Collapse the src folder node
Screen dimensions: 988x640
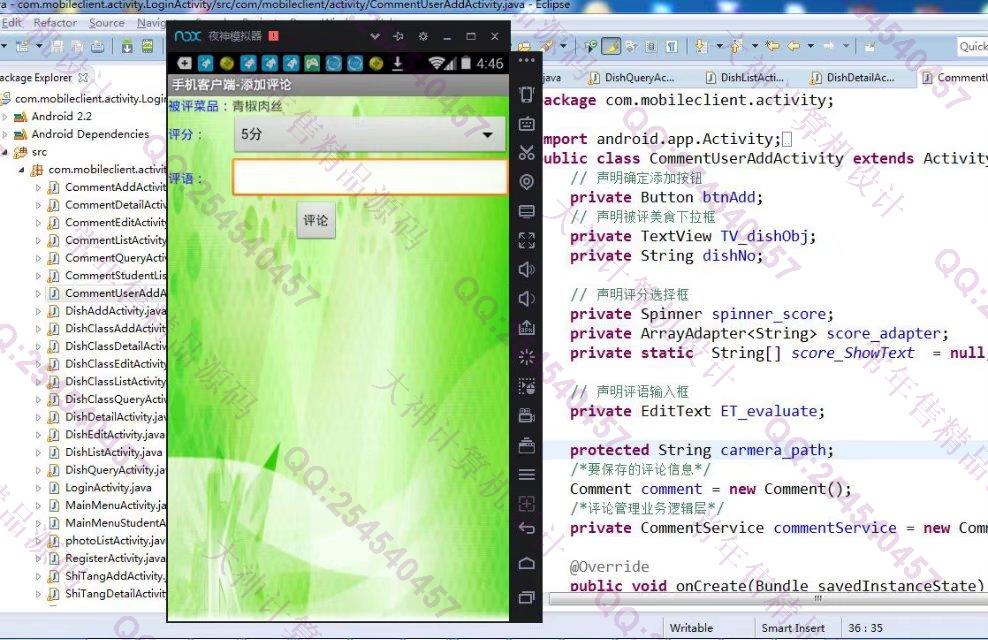pyautogui.click(x=5, y=152)
